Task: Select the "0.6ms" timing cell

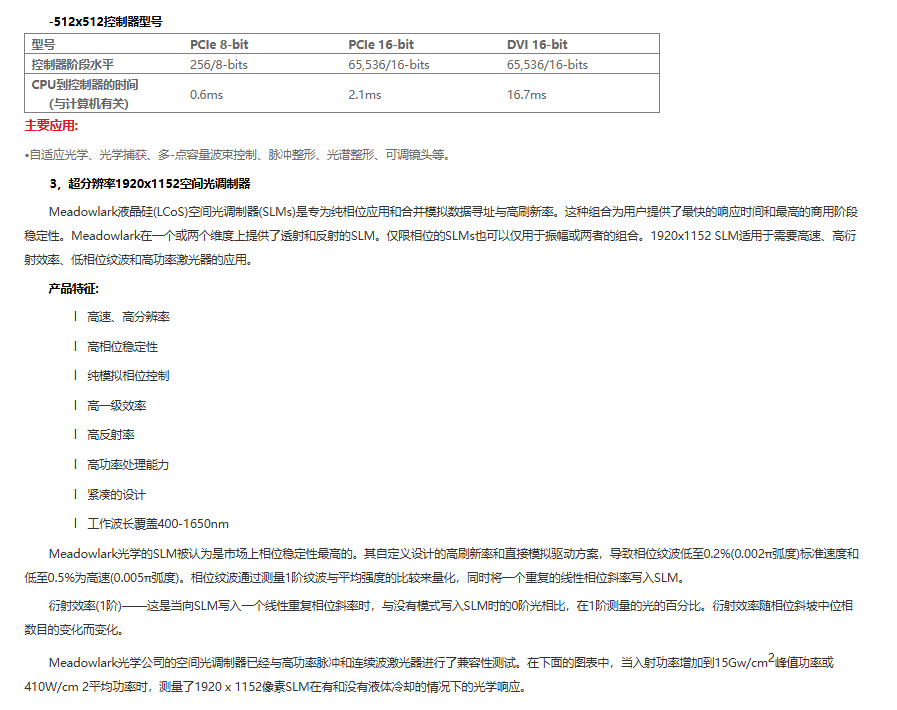Action: point(205,95)
